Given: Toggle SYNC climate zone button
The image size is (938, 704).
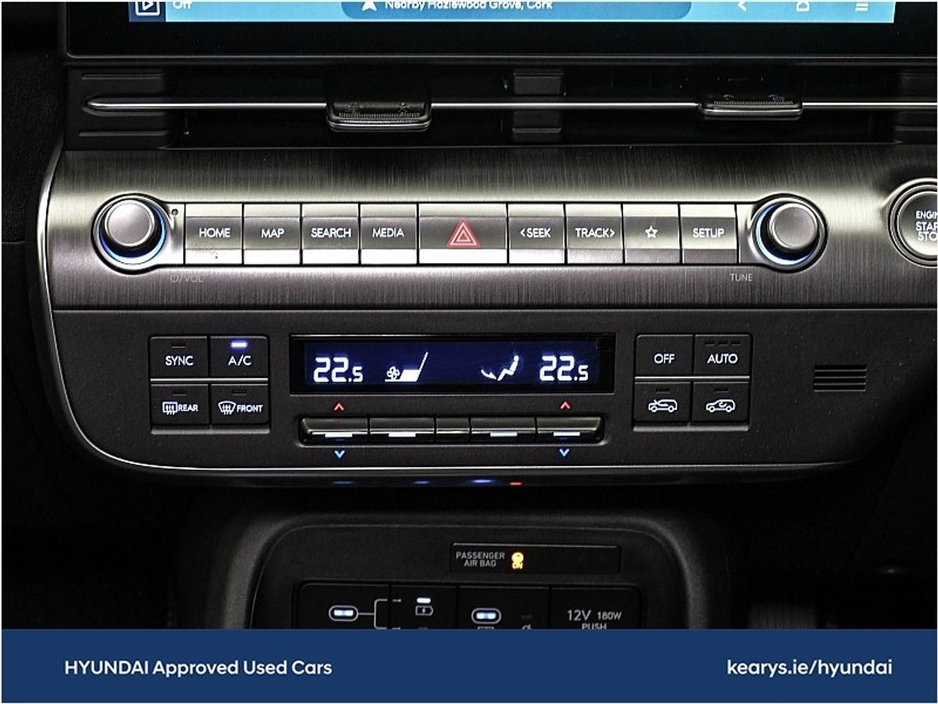Looking at the screenshot, I should 180,359.
